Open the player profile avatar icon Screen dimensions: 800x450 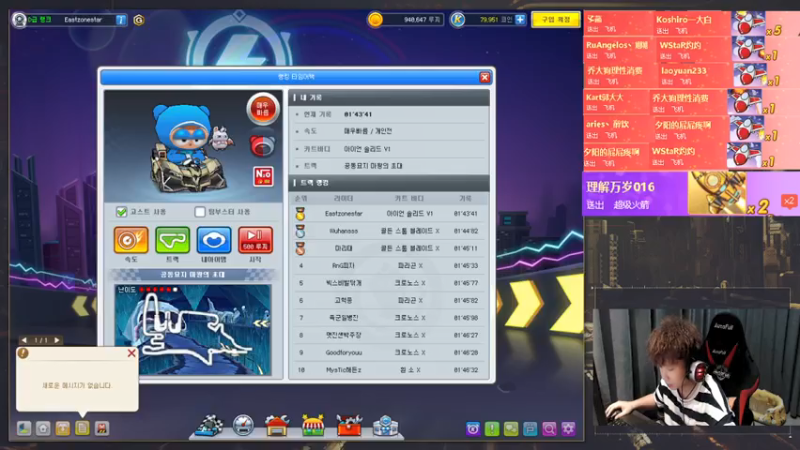pyautogui.click(x=19, y=20)
